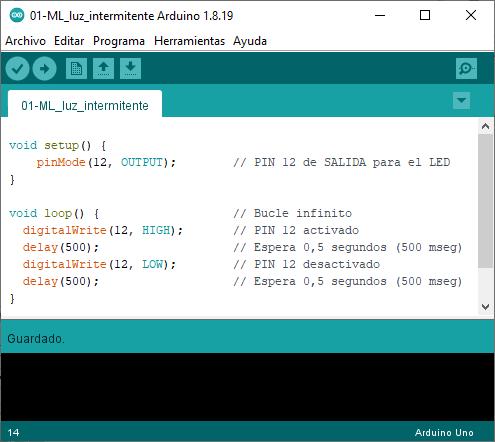The height and width of the screenshot is (442, 495).
Task: Click the Arduino logo in title bar
Action: [x=17, y=15]
